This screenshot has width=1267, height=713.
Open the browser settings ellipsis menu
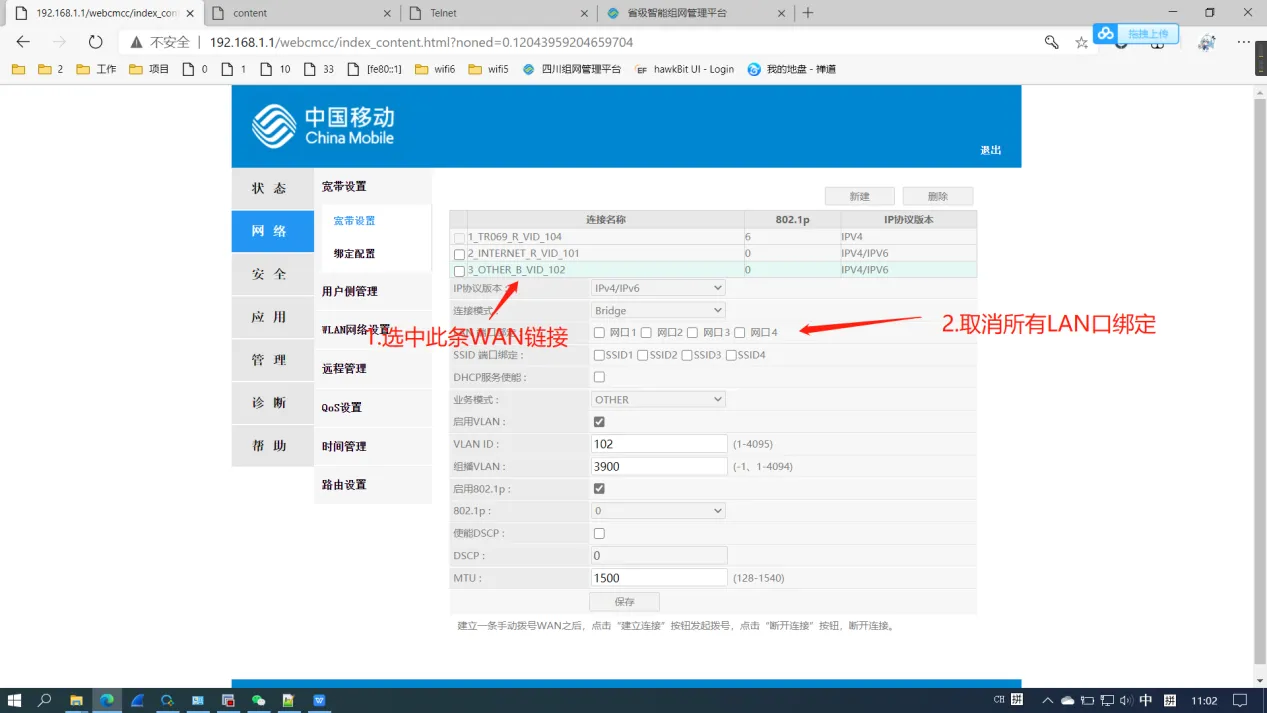coord(1244,42)
